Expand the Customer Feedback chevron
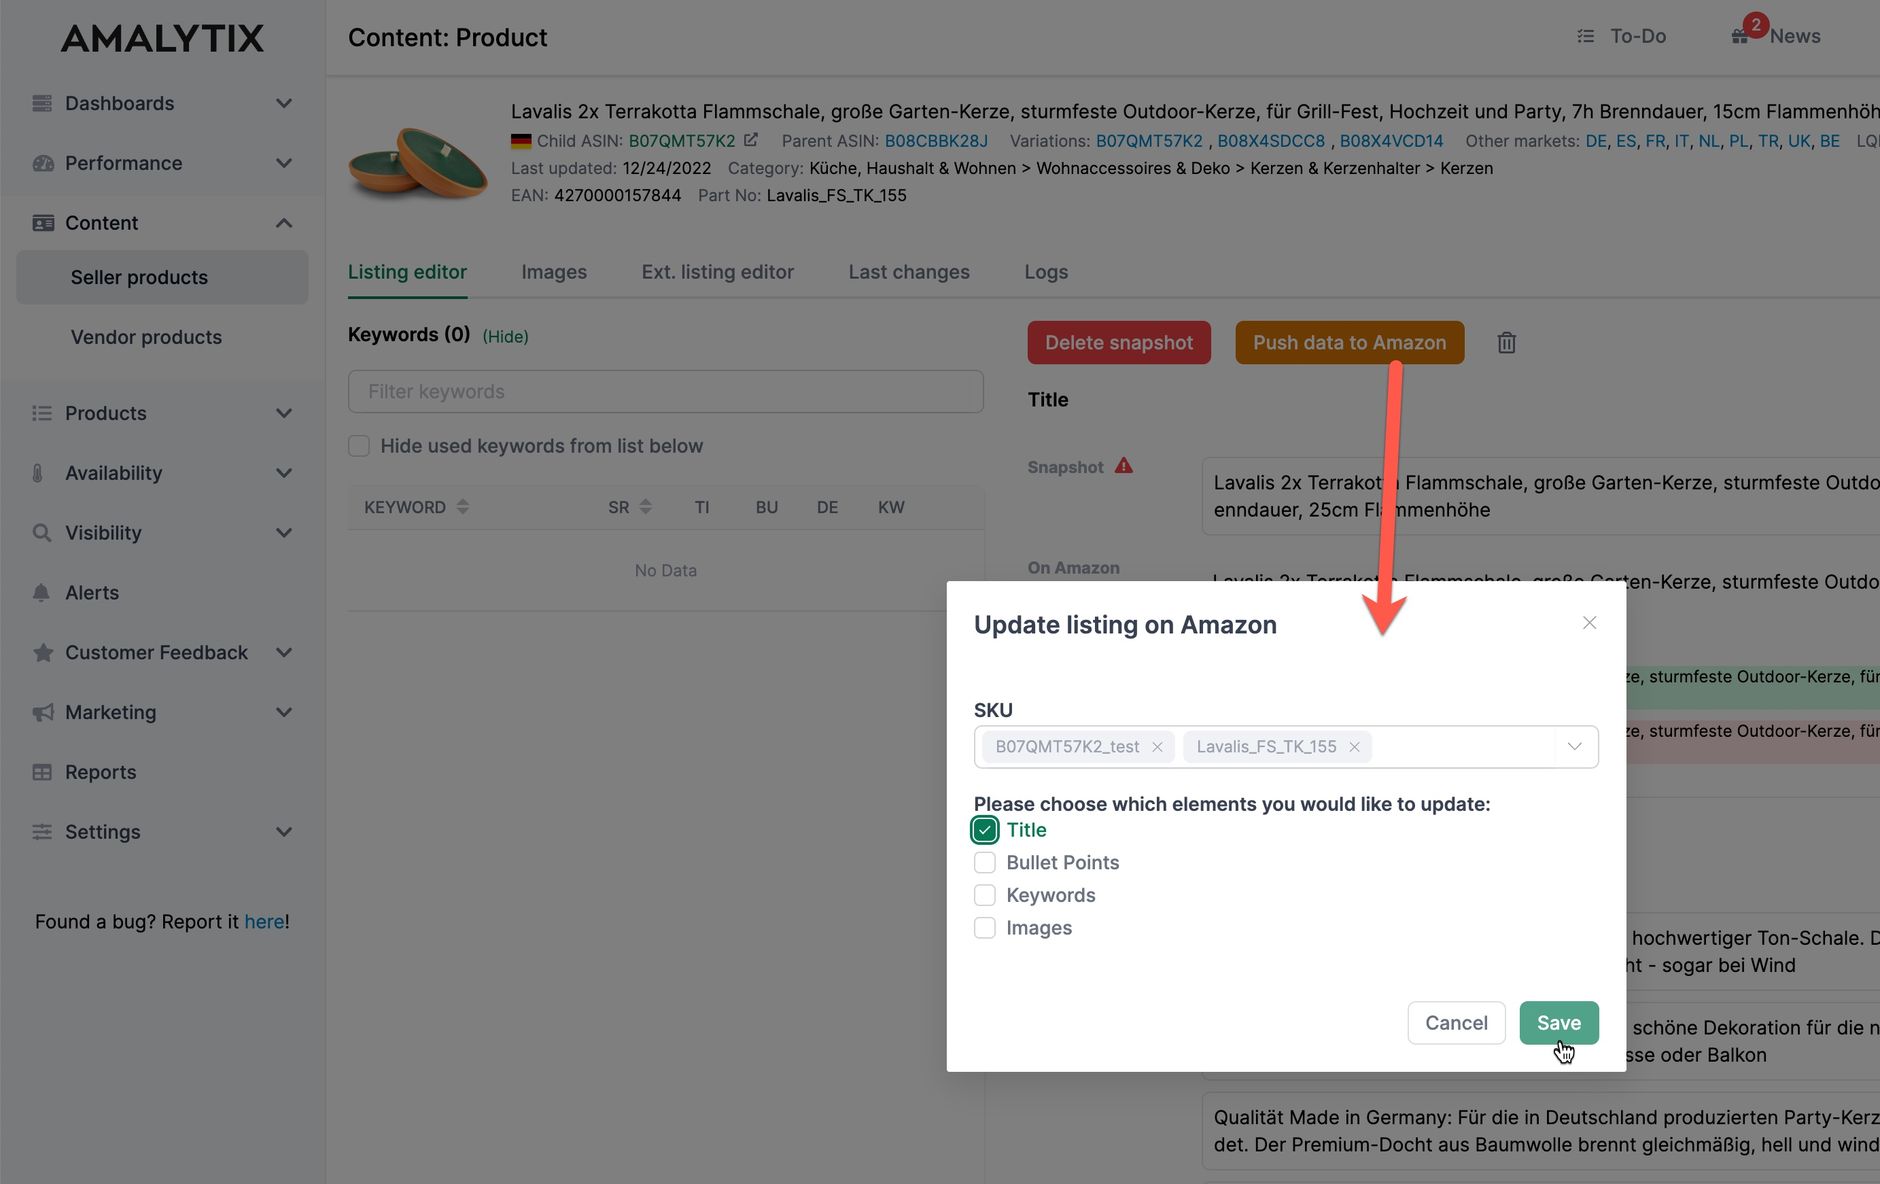The image size is (1880, 1184). pyautogui.click(x=284, y=653)
